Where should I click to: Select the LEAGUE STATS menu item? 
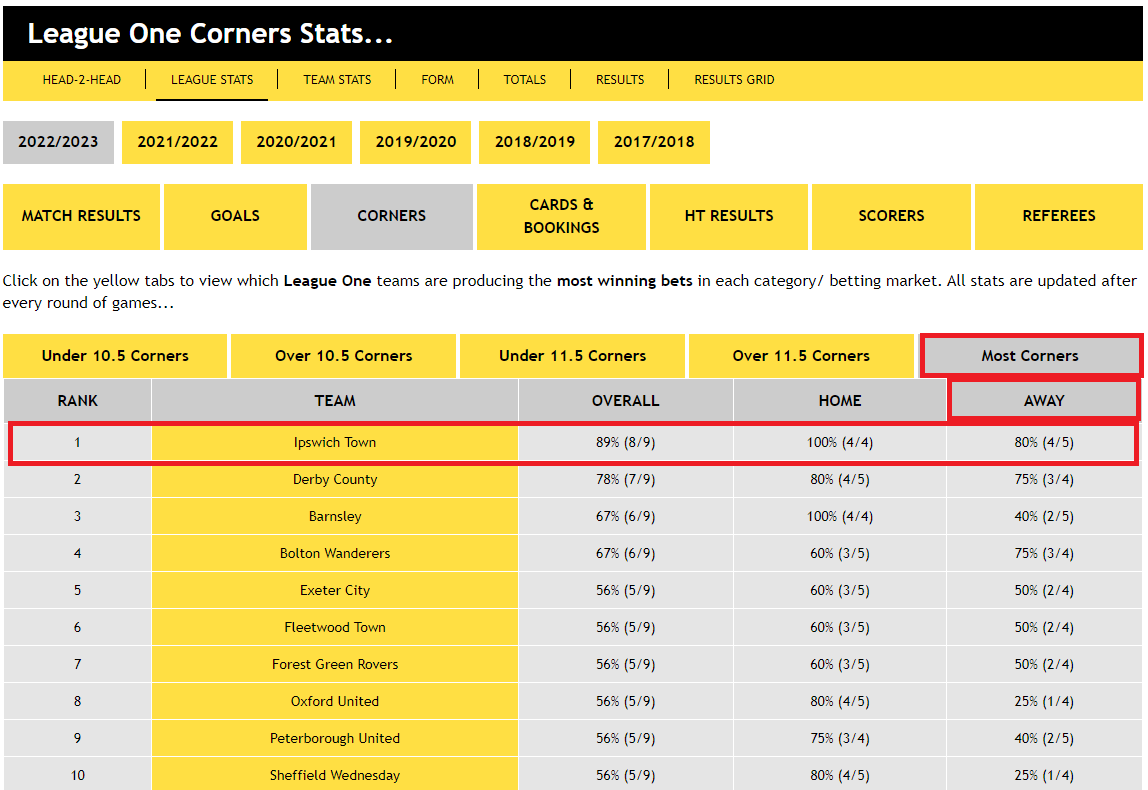click(x=212, y=80)
